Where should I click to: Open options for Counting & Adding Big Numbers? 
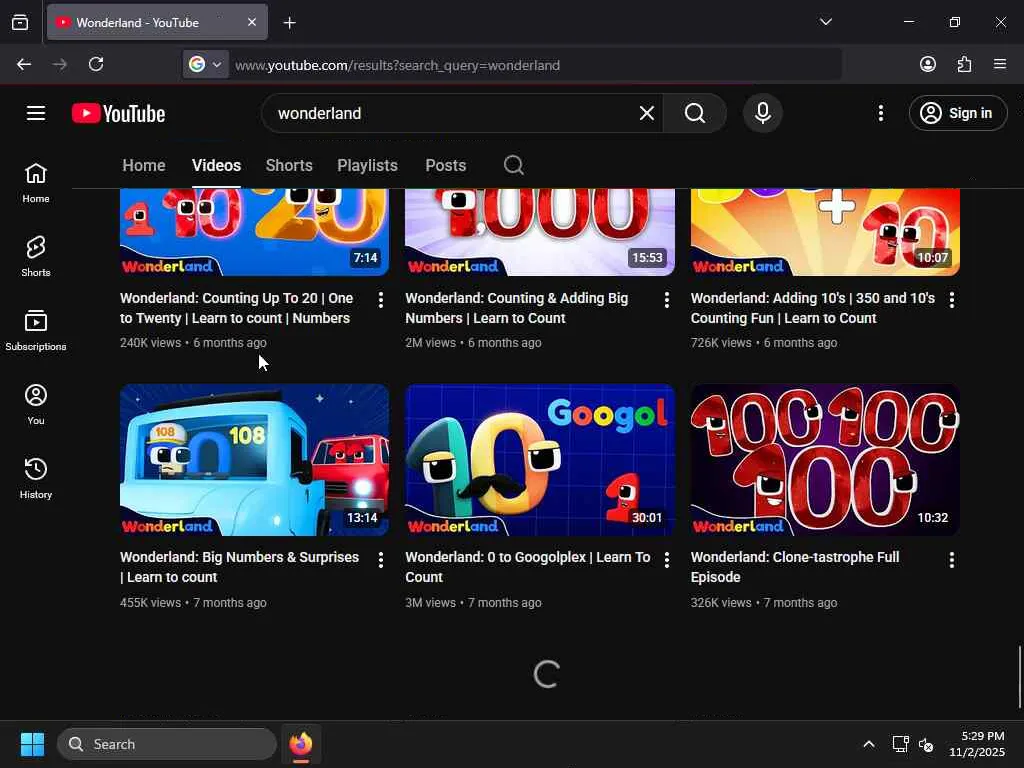point(666,300)
